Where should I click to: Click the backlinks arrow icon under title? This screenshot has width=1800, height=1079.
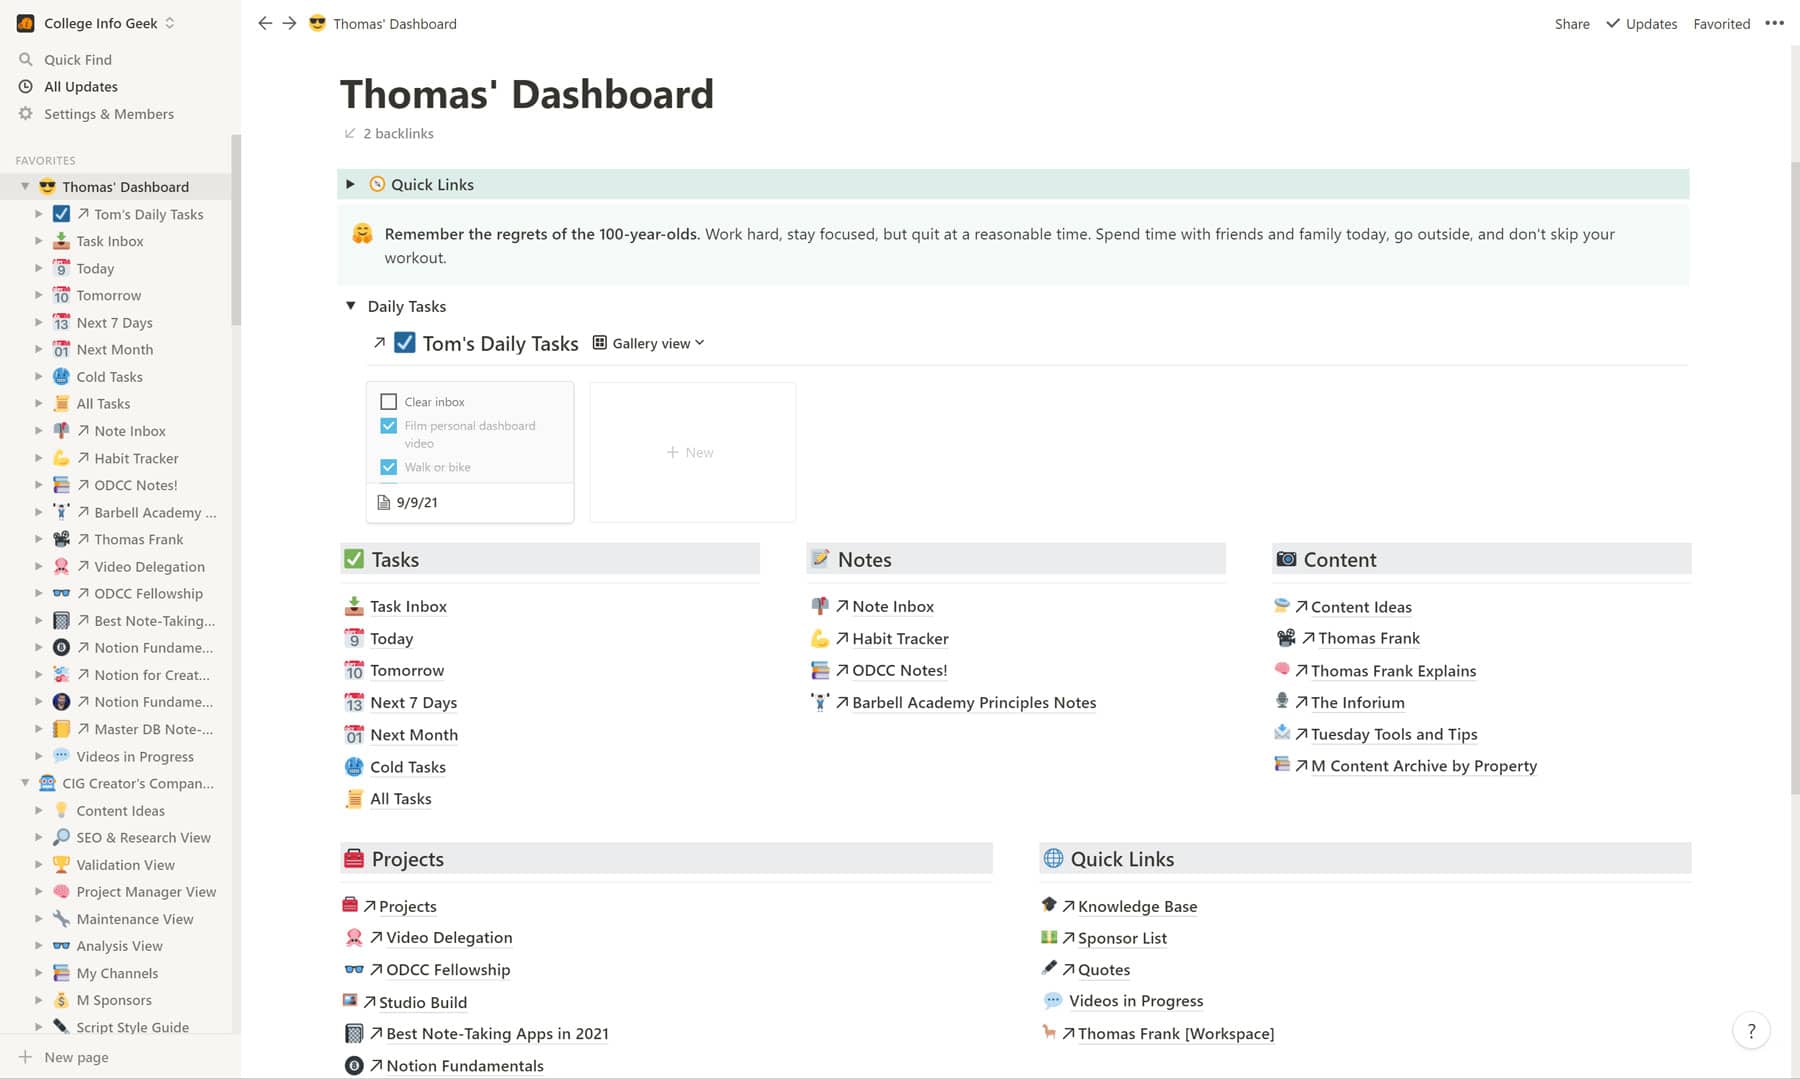tap(350, 133)
